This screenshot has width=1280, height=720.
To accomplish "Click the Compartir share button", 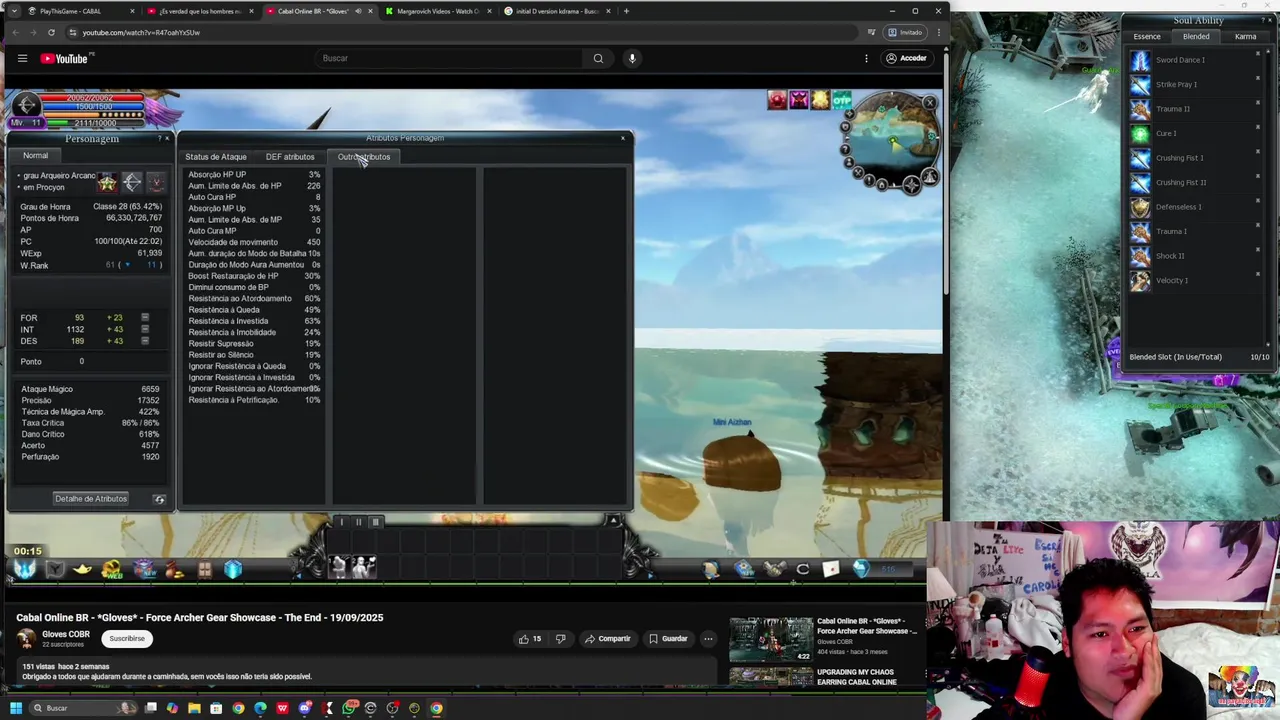I will (x=608, y=638).
